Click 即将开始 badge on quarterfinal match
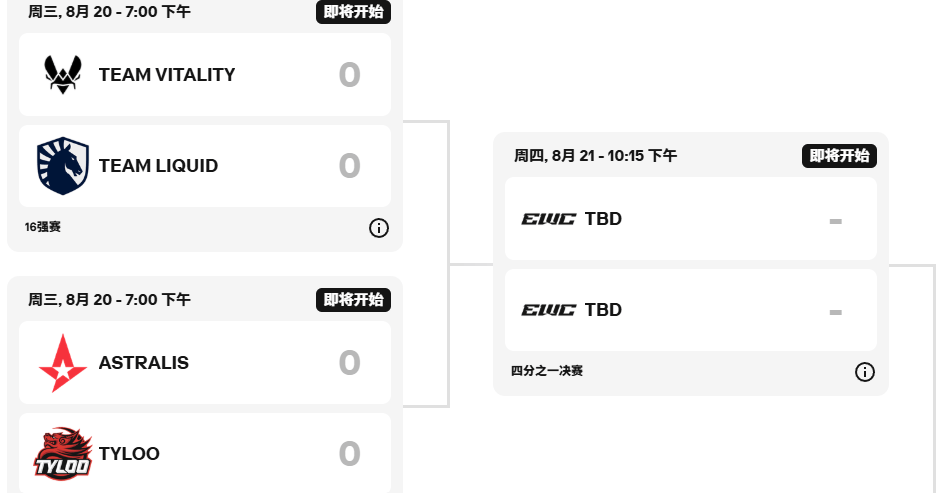942x493 pixels. pyautogui.click(x=839, y=156)
